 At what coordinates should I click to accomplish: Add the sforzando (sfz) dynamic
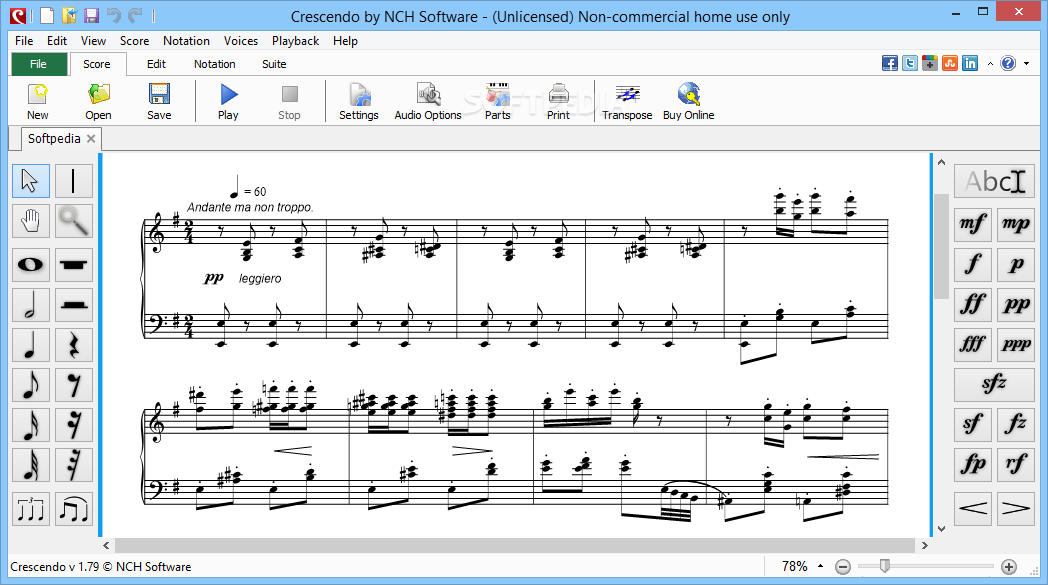pos(994,384)
